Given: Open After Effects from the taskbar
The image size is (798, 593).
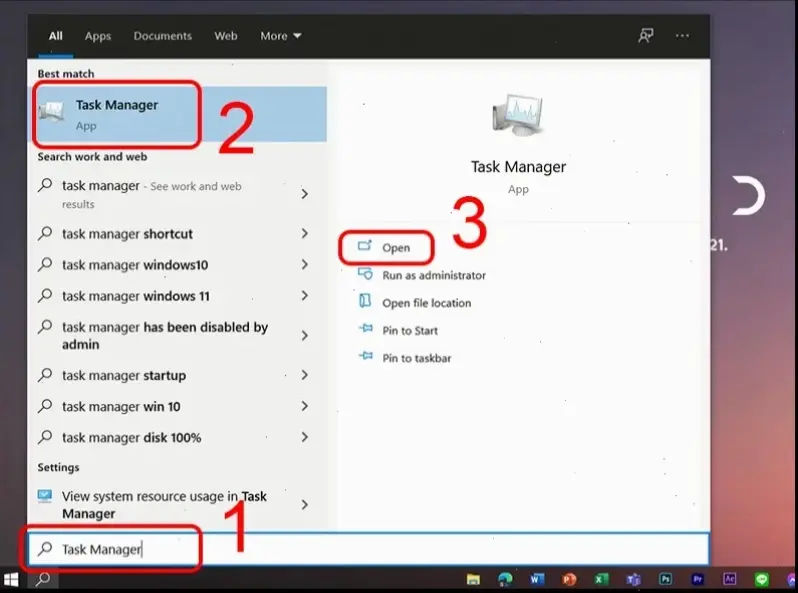Looking at the screenshot, I should (729, 579).
